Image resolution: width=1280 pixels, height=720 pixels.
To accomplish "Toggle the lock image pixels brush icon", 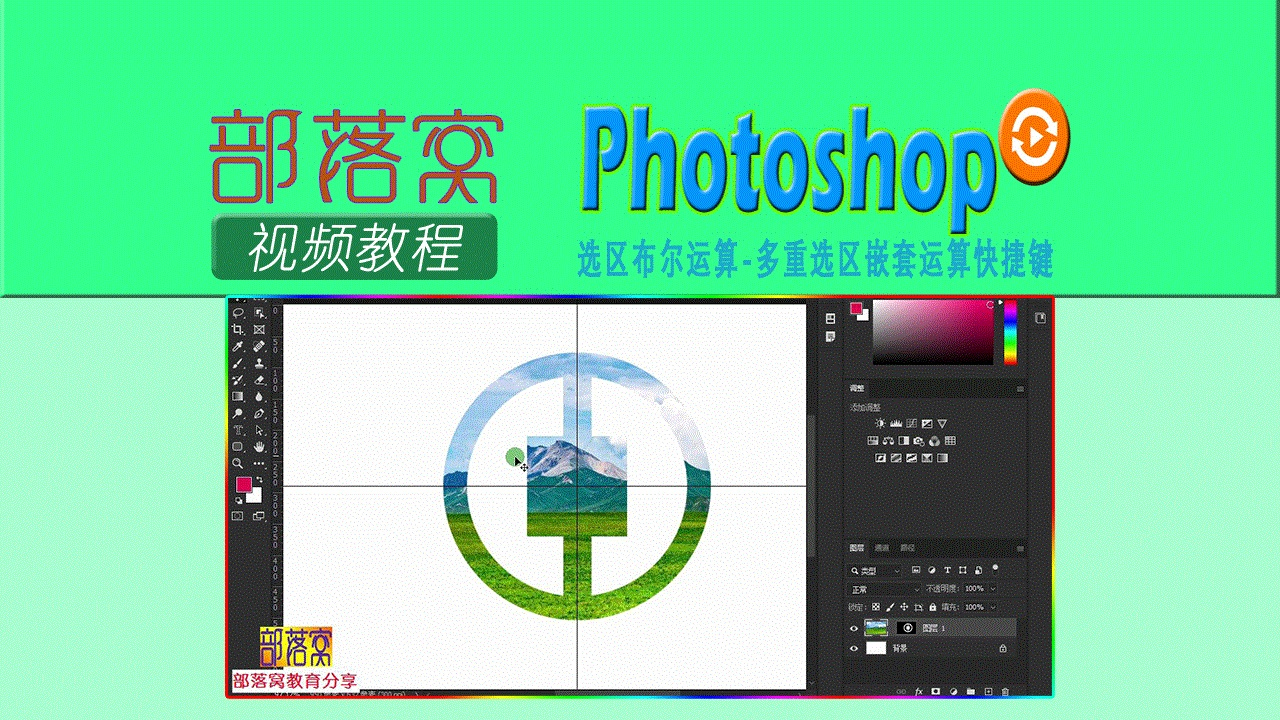I will (x=890, y=607).
